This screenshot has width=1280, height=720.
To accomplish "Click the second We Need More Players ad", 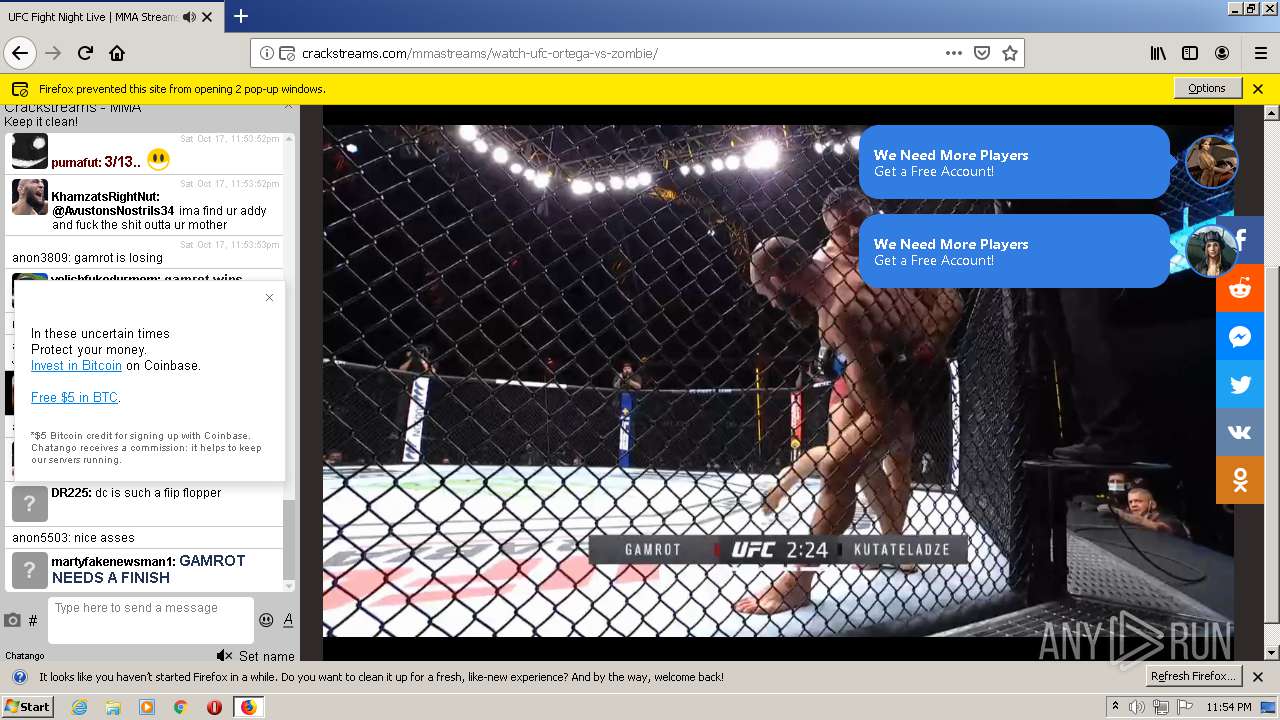I will pyautogui.click(x=1014, y=251).
